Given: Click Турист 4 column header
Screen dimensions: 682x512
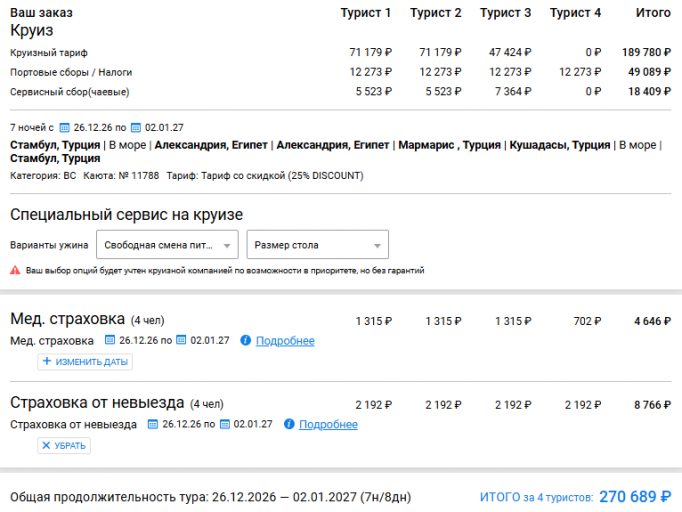Looking at the screenshot, I should [575, 13].
